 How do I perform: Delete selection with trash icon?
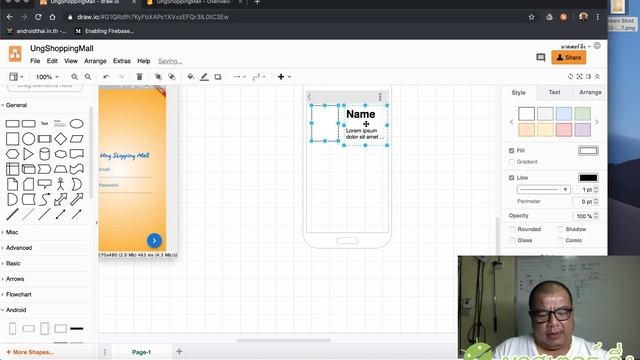coord(139,77)
